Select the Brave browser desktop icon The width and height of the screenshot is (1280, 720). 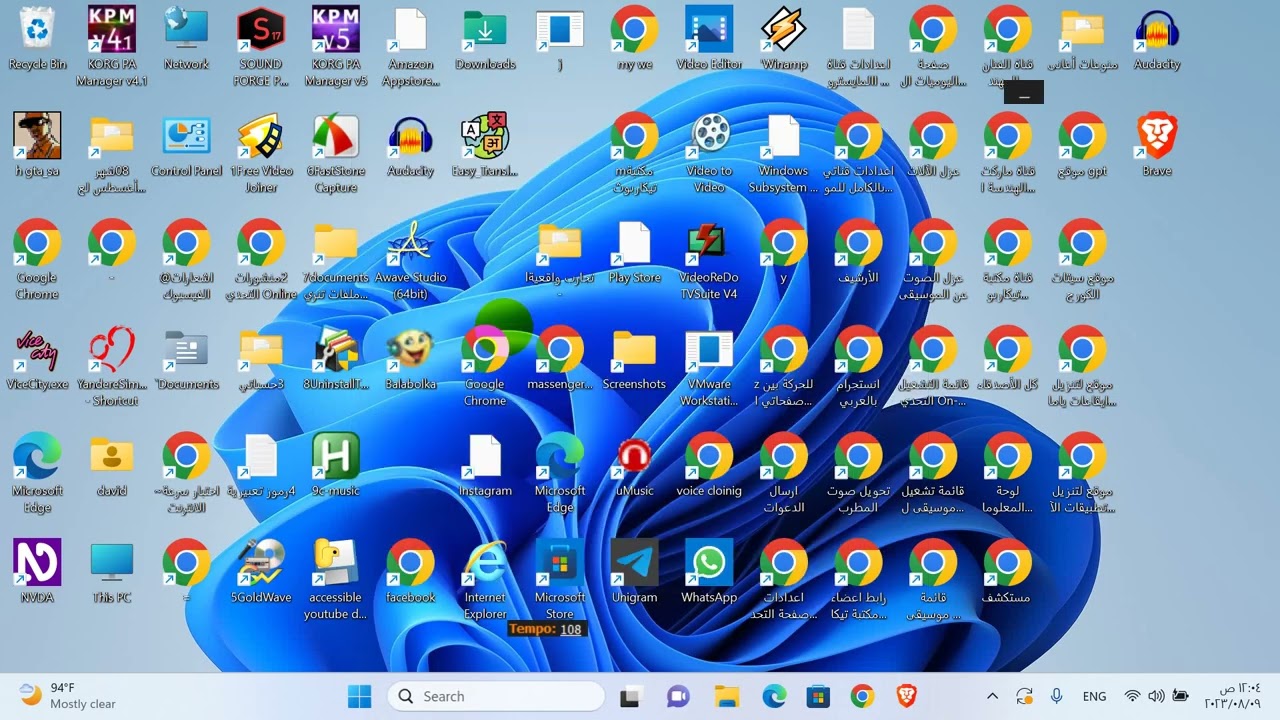(1157, 147)
